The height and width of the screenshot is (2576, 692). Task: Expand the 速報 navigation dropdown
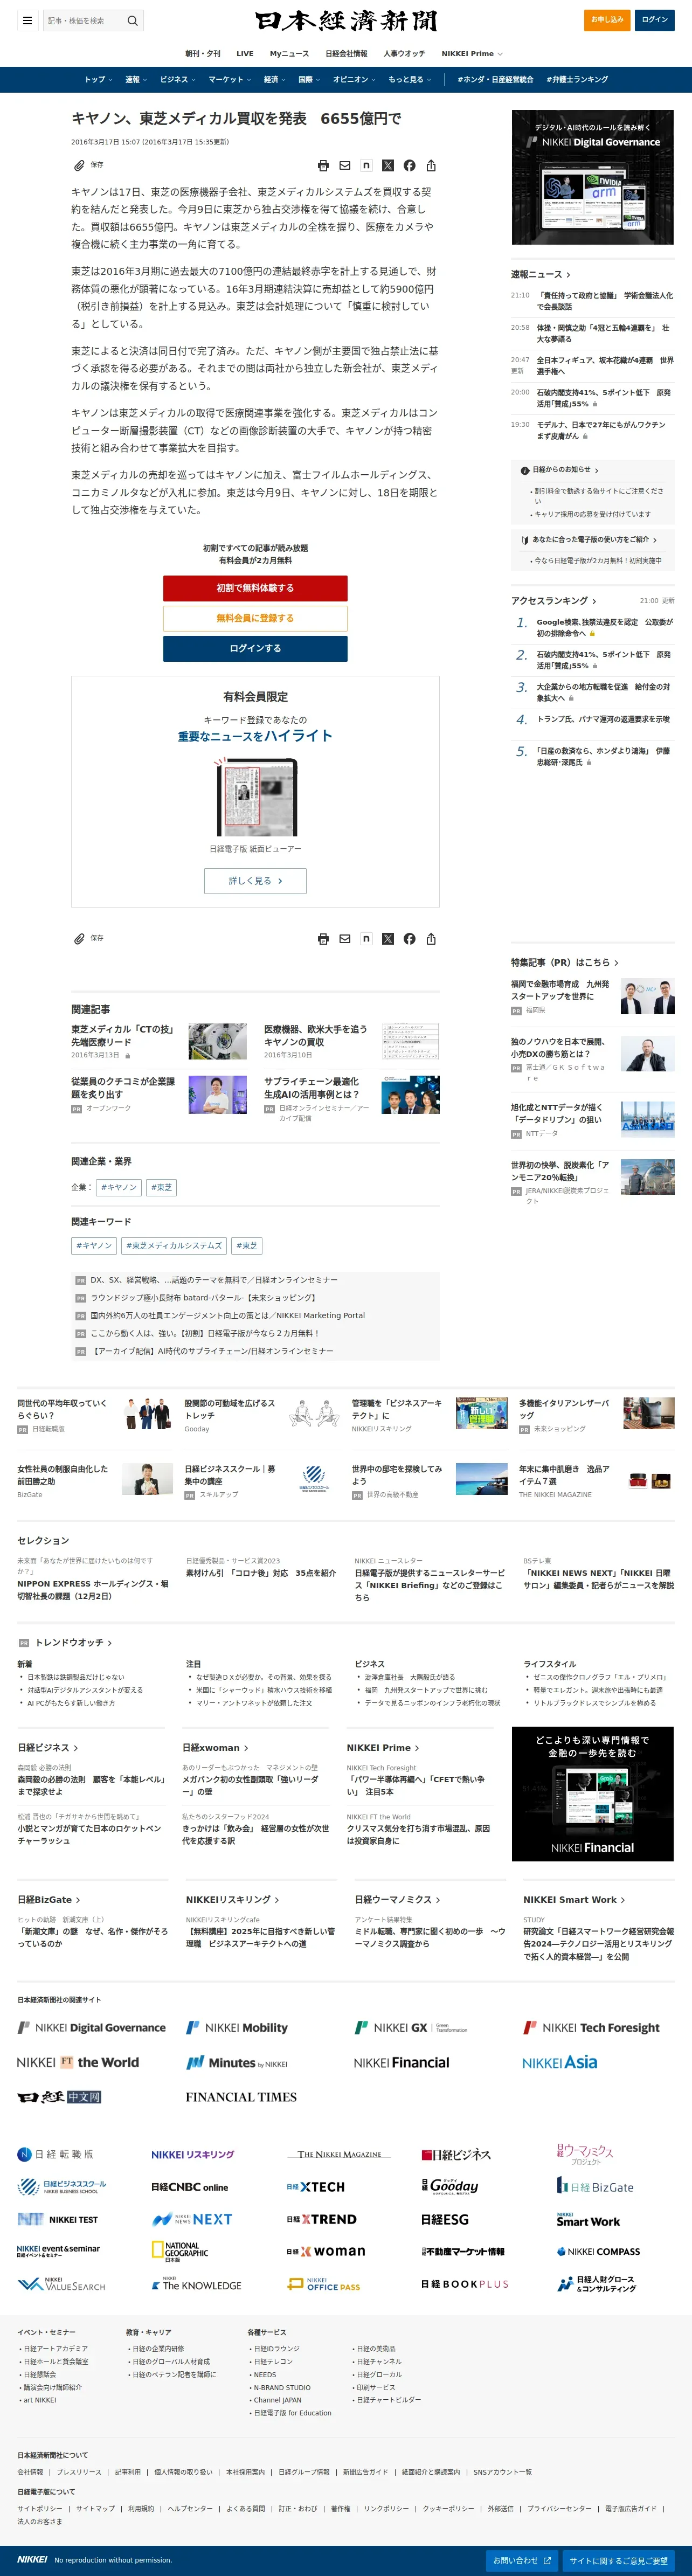[x=136, y=80]
